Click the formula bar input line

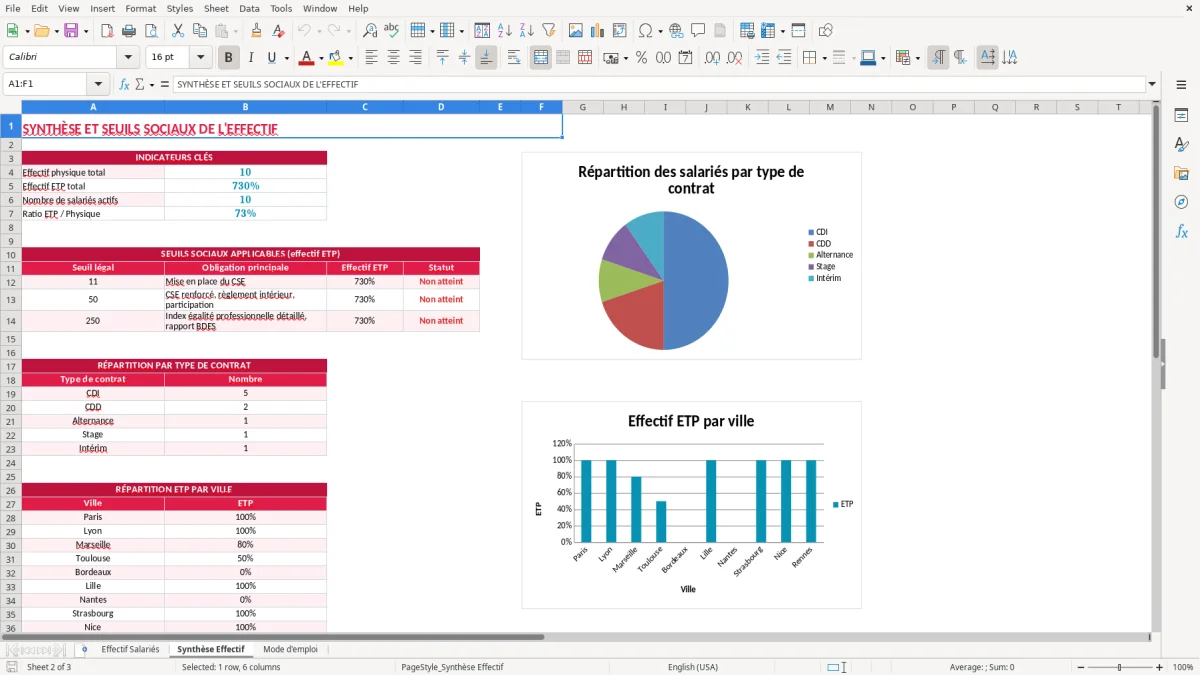click(659, 85)
